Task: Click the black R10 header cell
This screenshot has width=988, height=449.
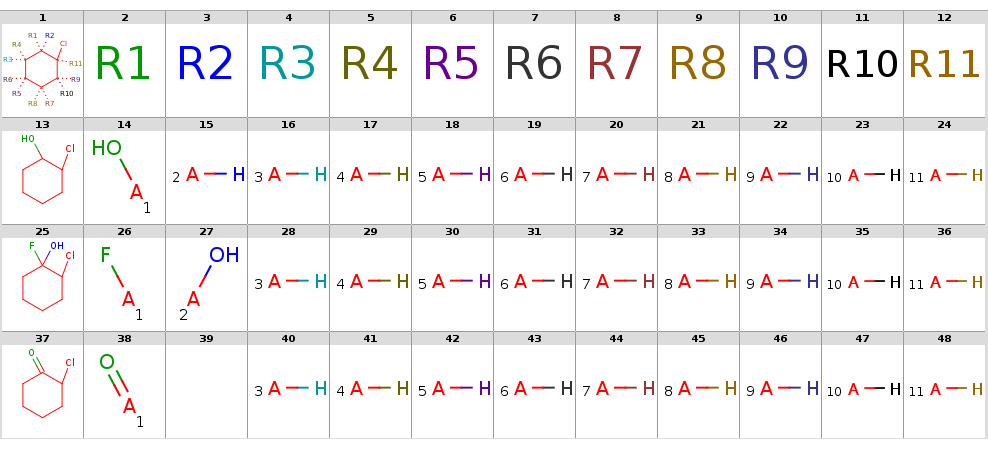Action: point(862,66)
